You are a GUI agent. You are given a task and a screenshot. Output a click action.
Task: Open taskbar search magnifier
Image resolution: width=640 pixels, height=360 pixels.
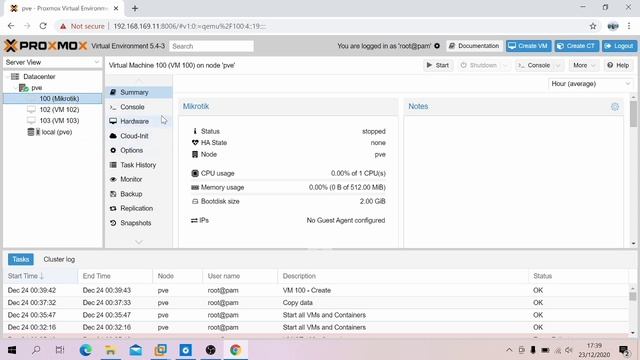(36, 350)
